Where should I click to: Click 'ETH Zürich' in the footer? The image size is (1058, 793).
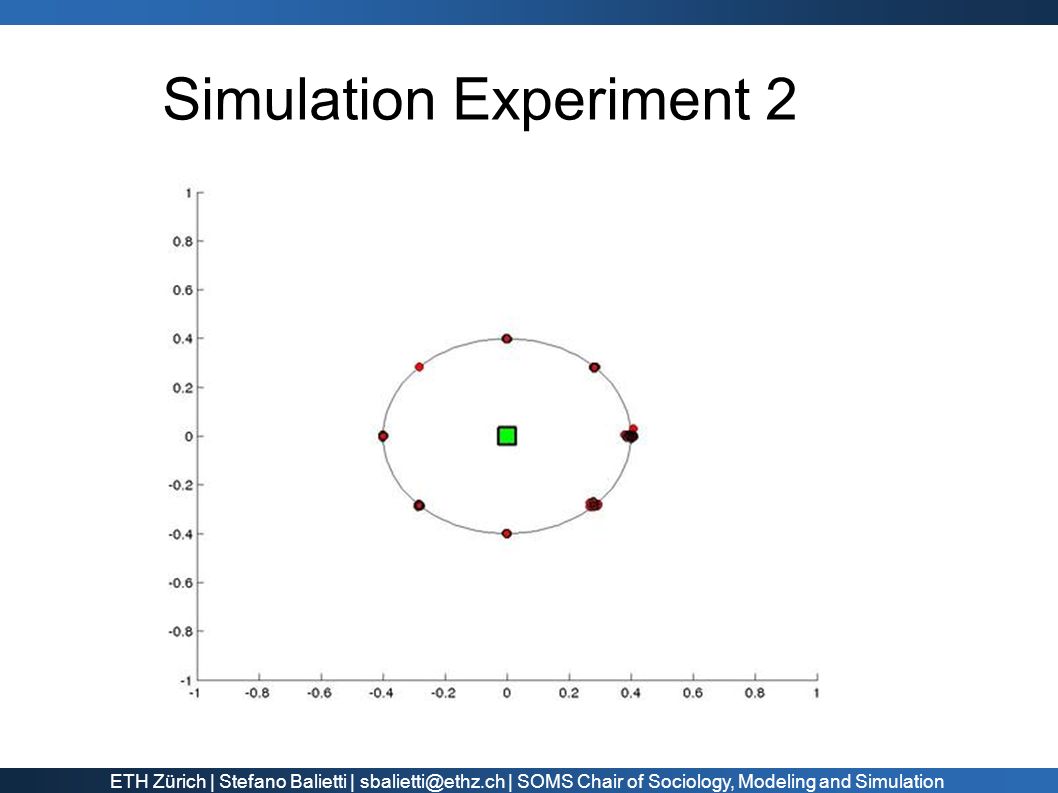pos(158,782)
